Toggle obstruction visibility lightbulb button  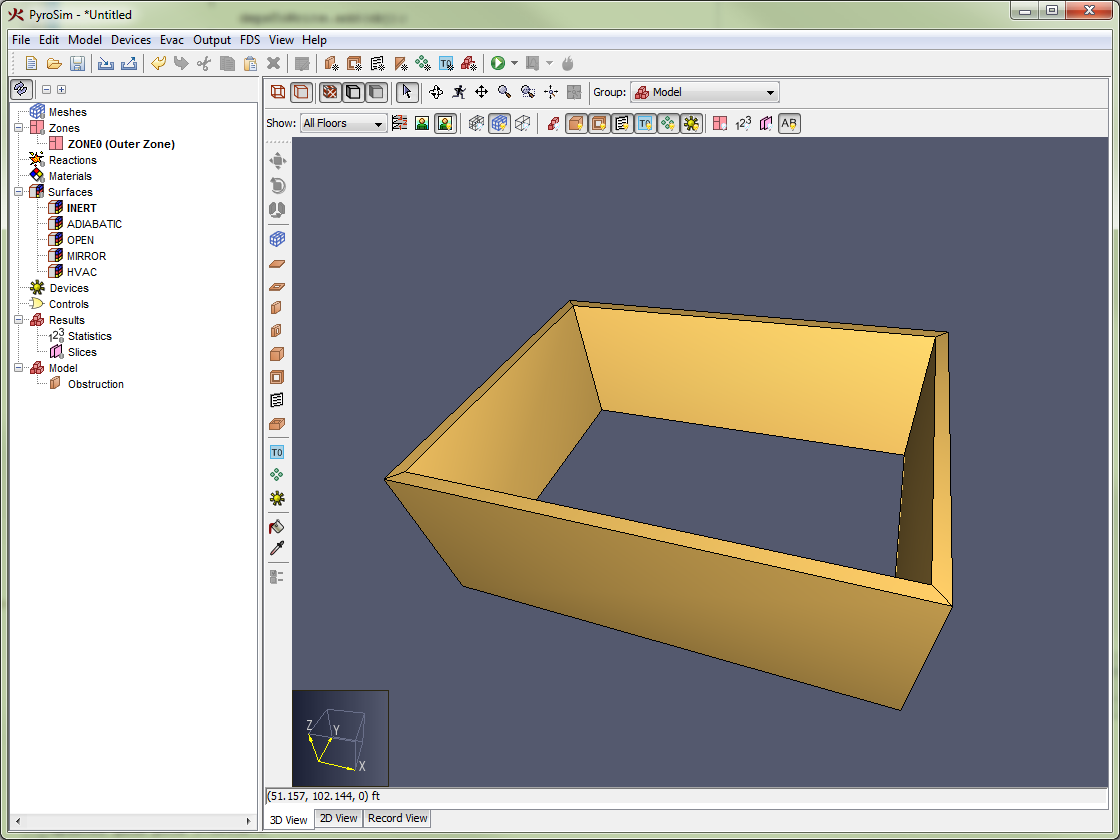[576, 124]
